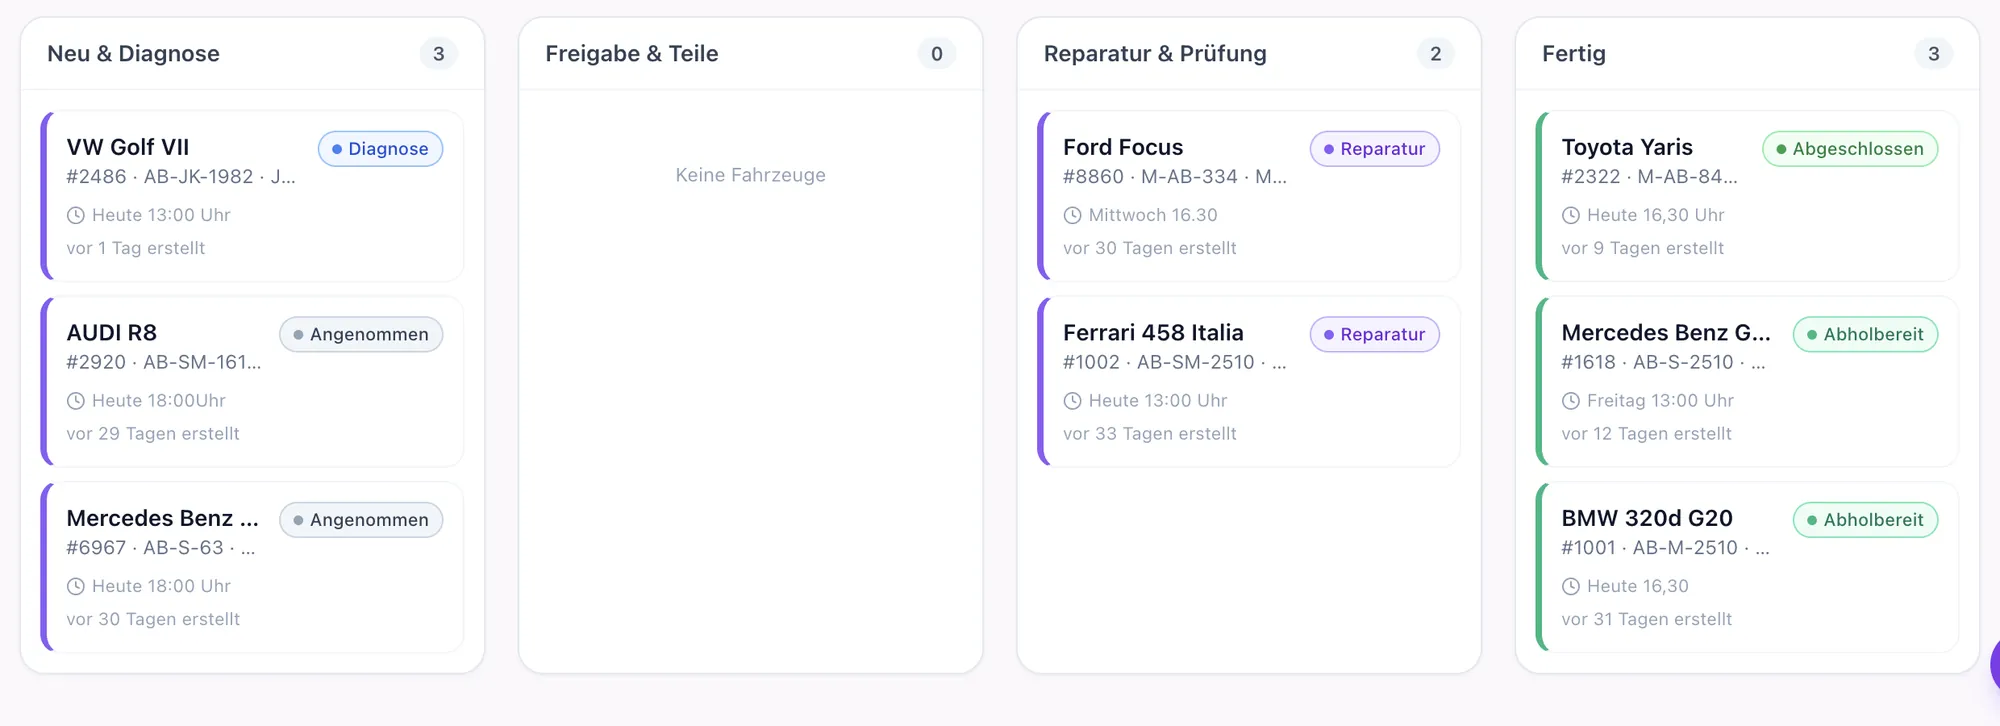Click the text Mittwoch 16.30
This screenshot has height=726, width=2000.
[1153, 215]
